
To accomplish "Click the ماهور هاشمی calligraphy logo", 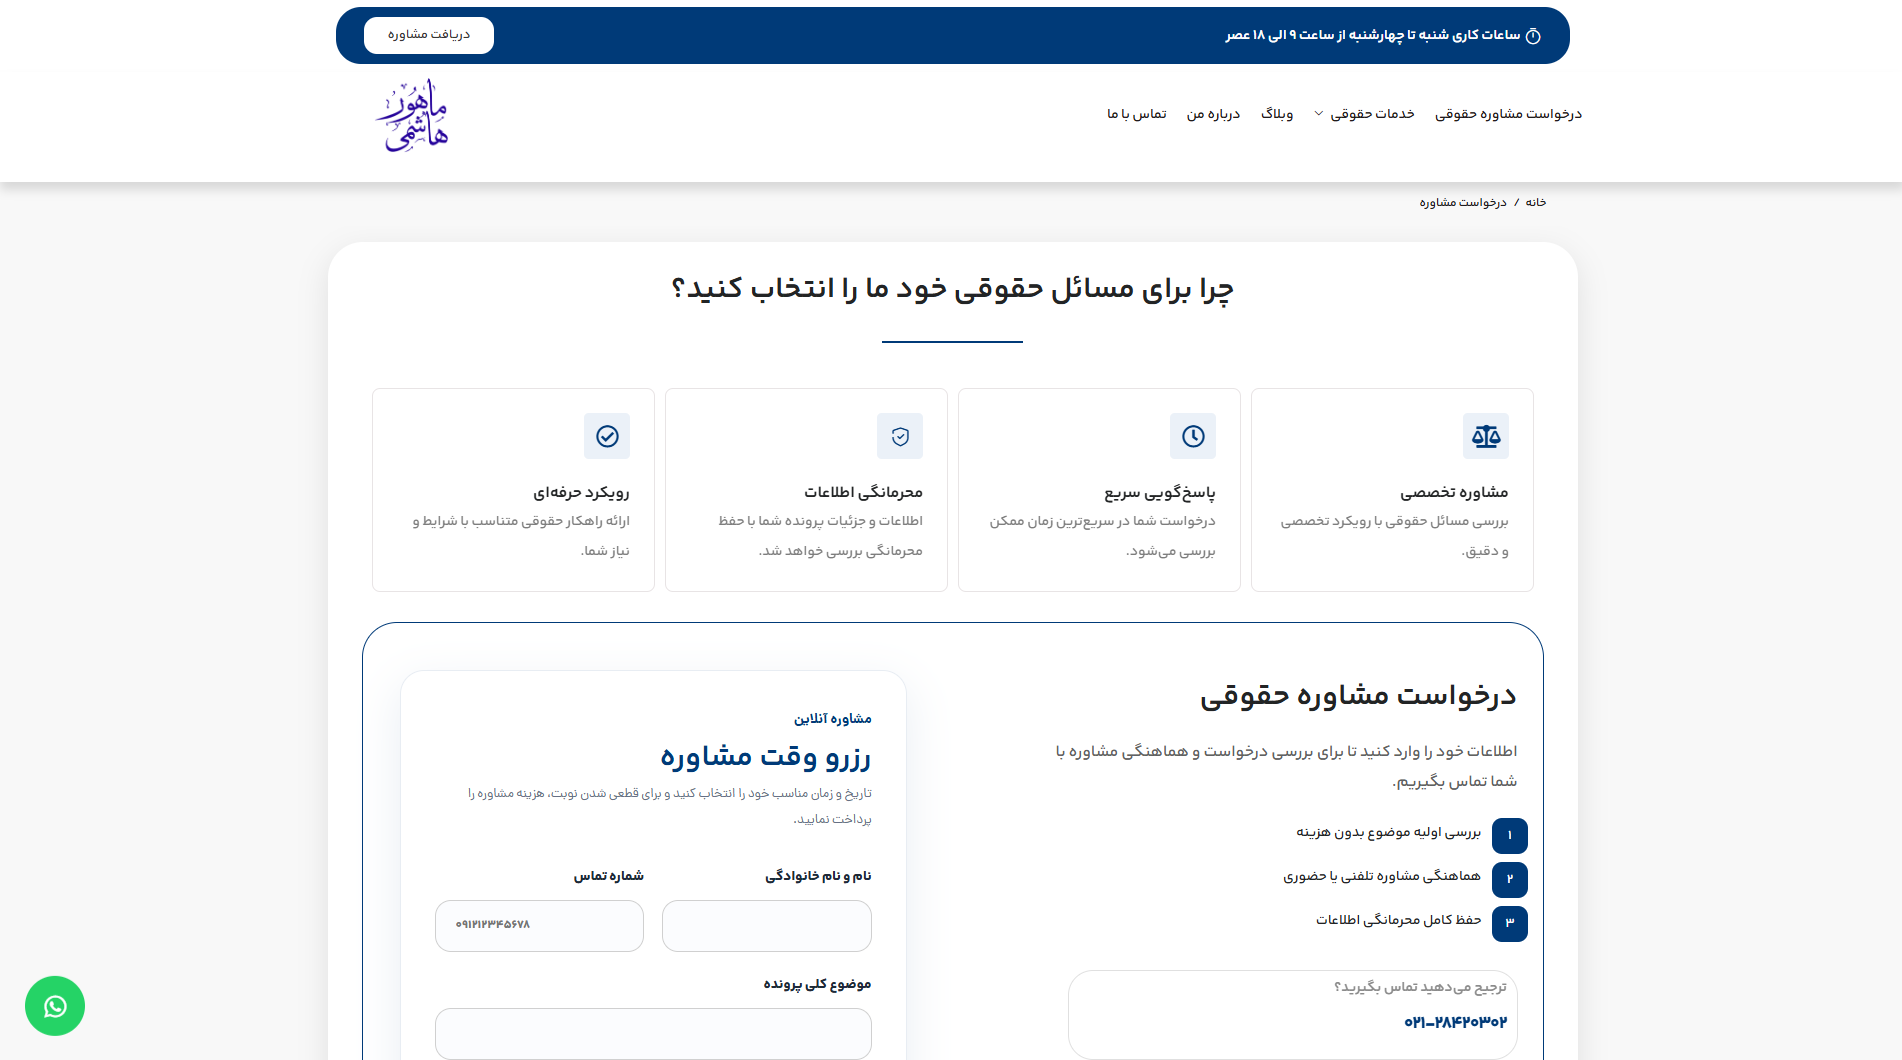I will coord(413,116).
